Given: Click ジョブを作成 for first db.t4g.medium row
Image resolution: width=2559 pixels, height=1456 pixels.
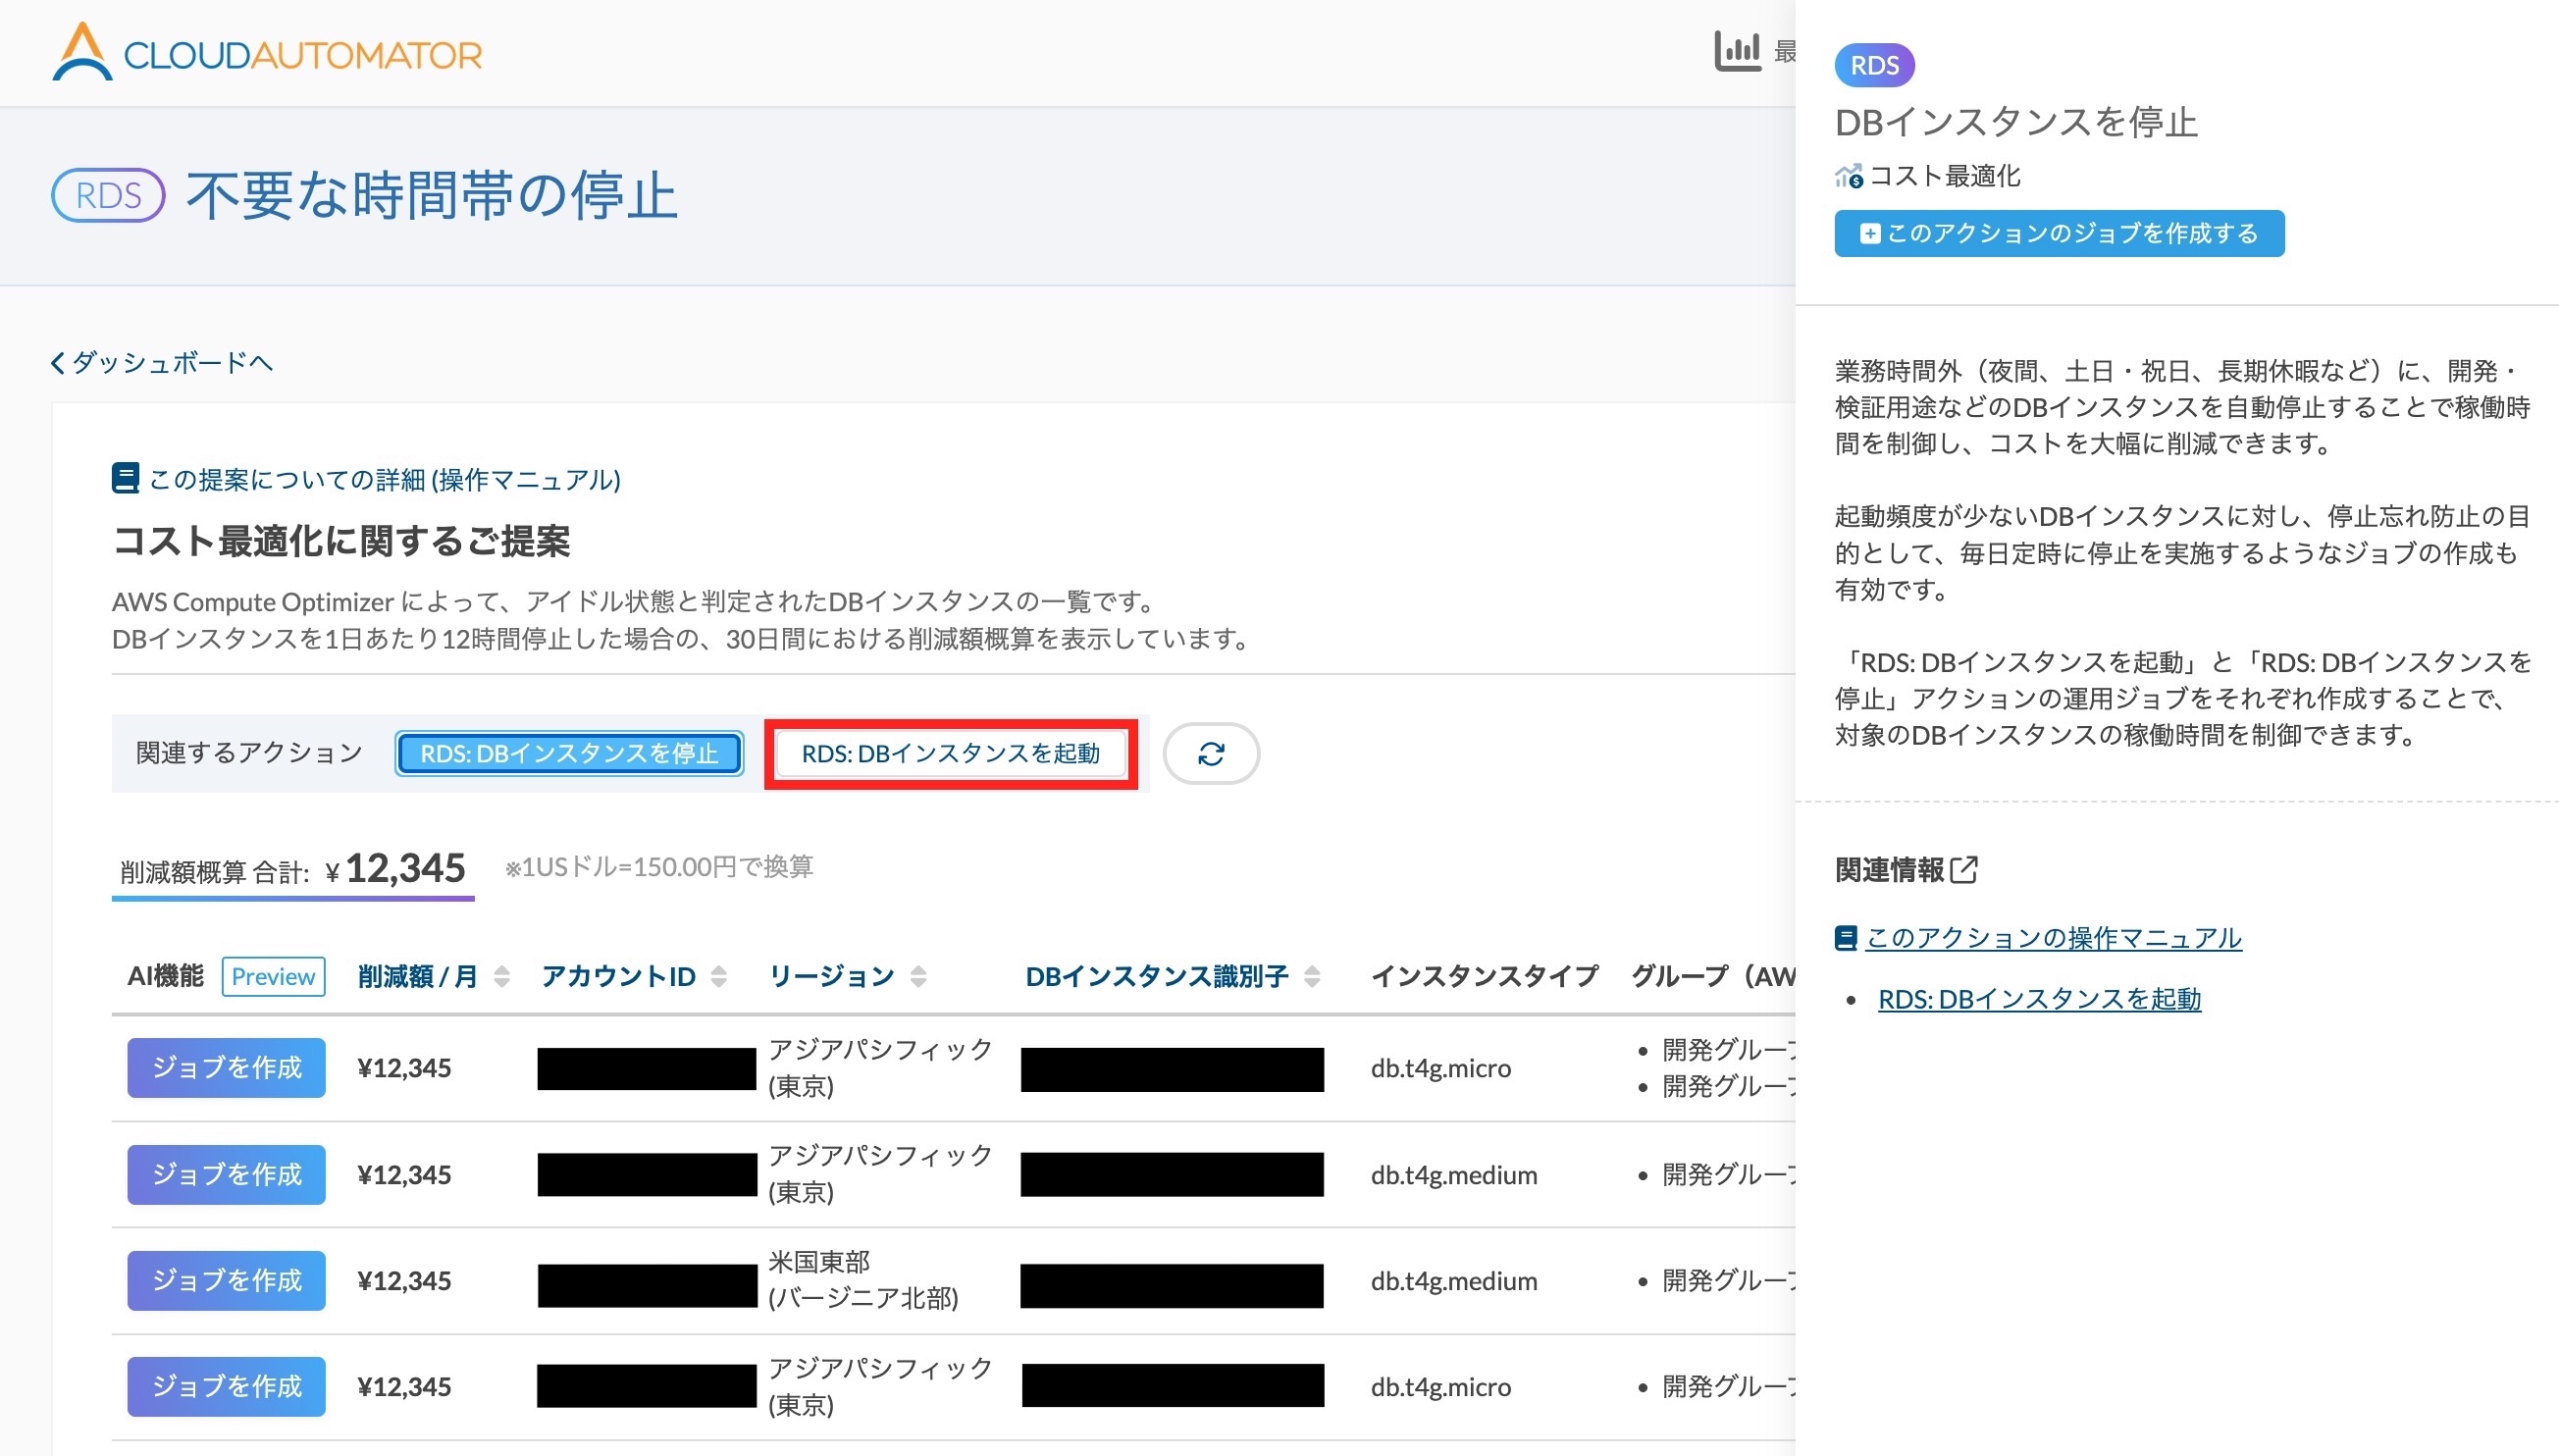Looking at the screenshot, I should click(x=226, y=1174).
